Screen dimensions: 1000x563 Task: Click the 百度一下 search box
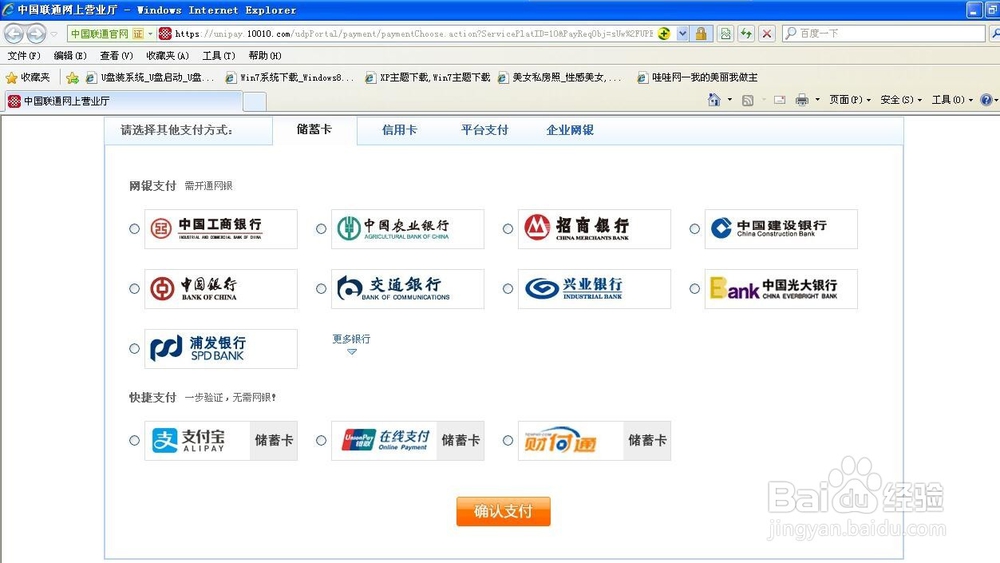(x=883, y=33)
